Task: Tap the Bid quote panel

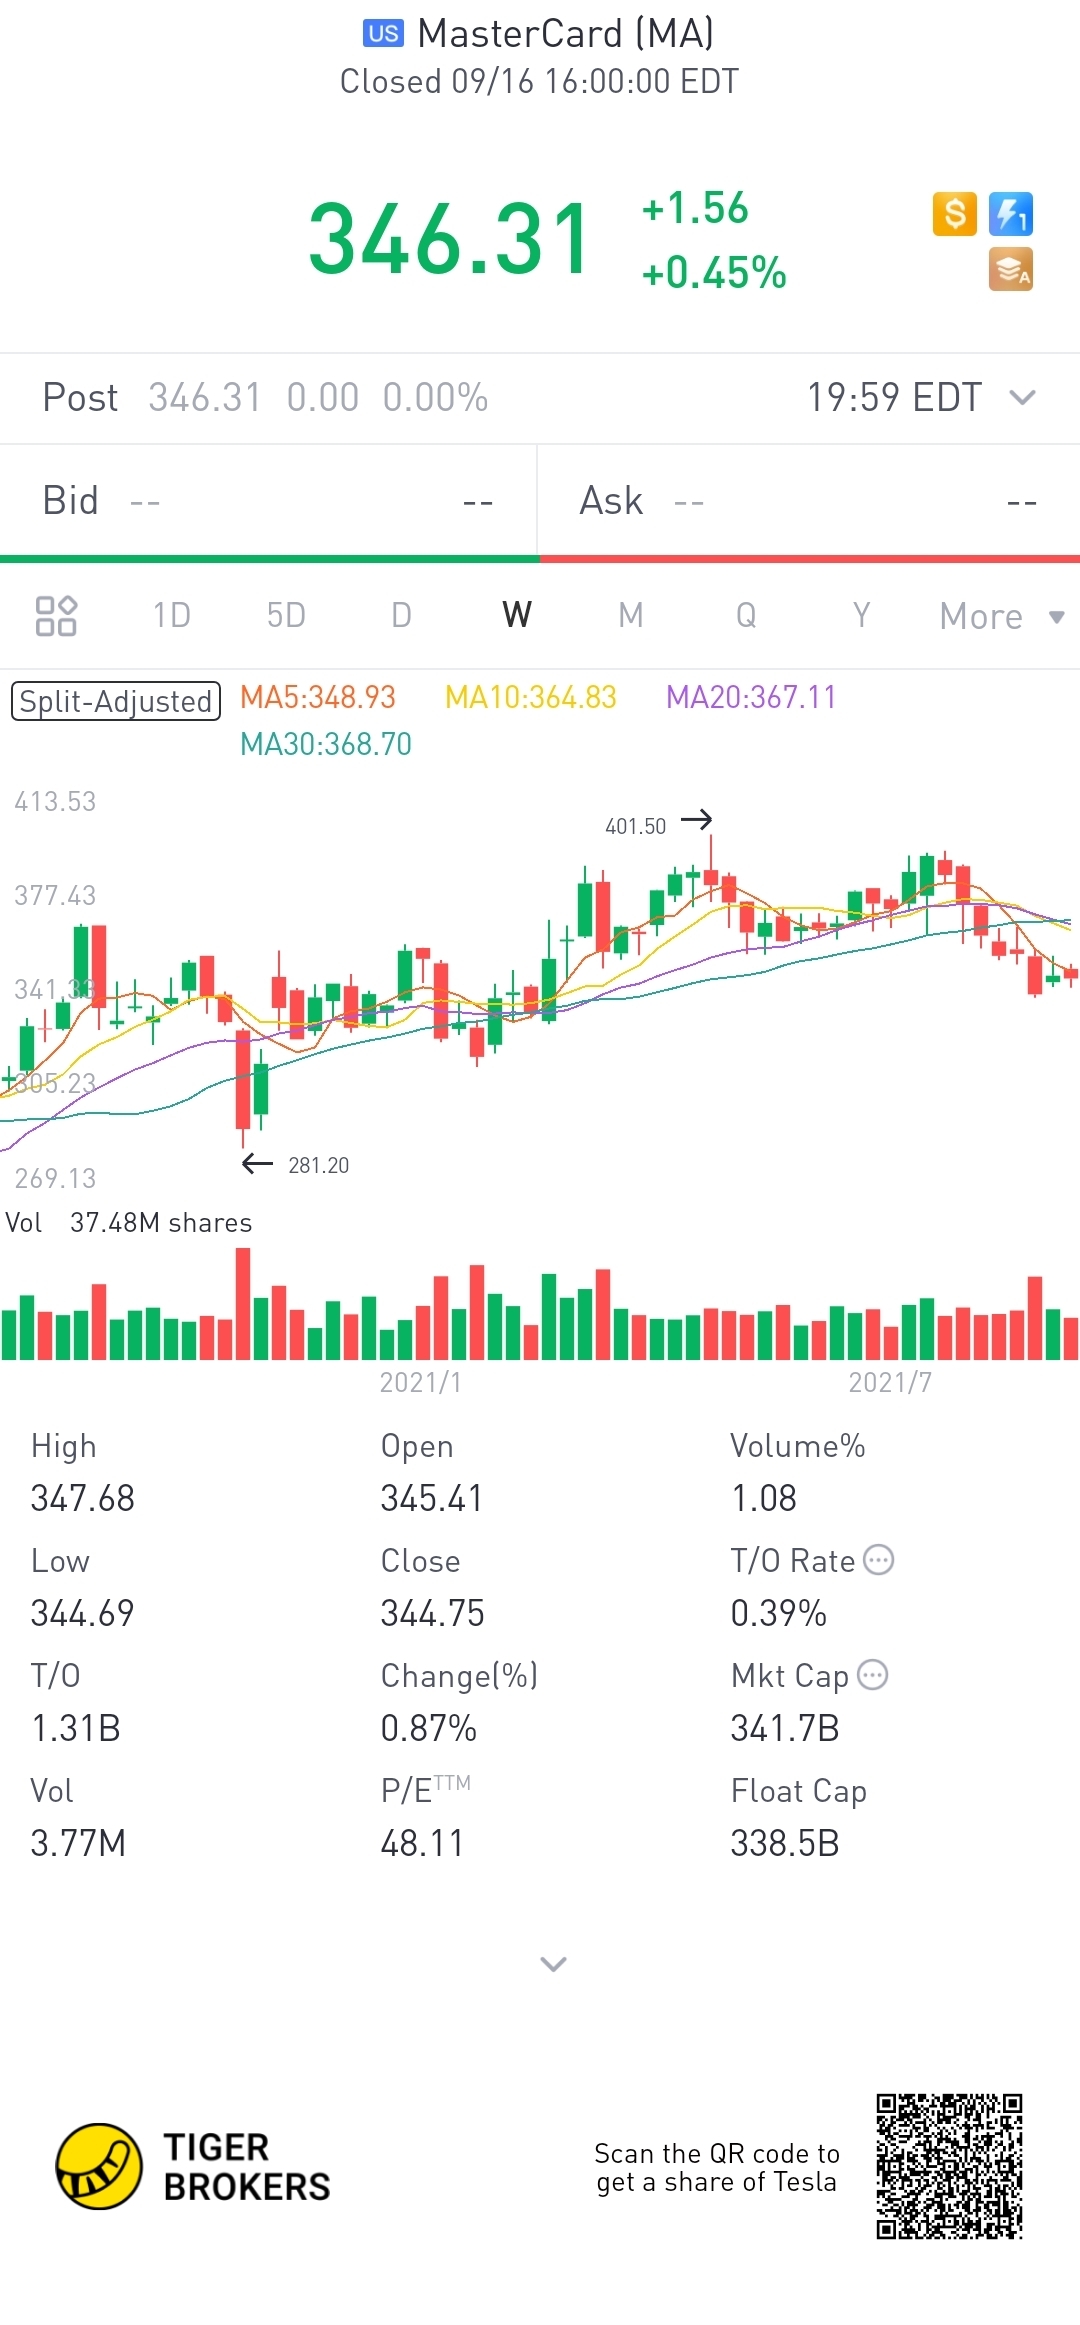Action: 268,501
